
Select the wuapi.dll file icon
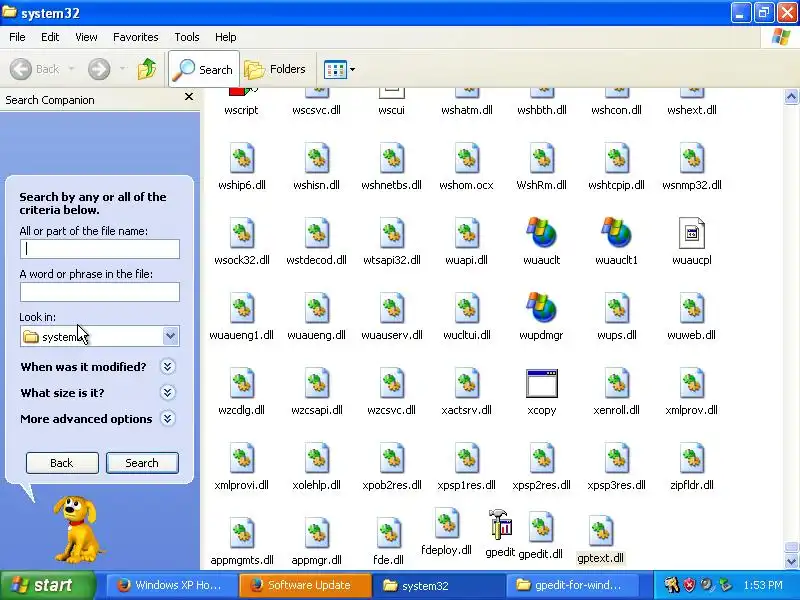pyautogui.click(x=466, y=233)
